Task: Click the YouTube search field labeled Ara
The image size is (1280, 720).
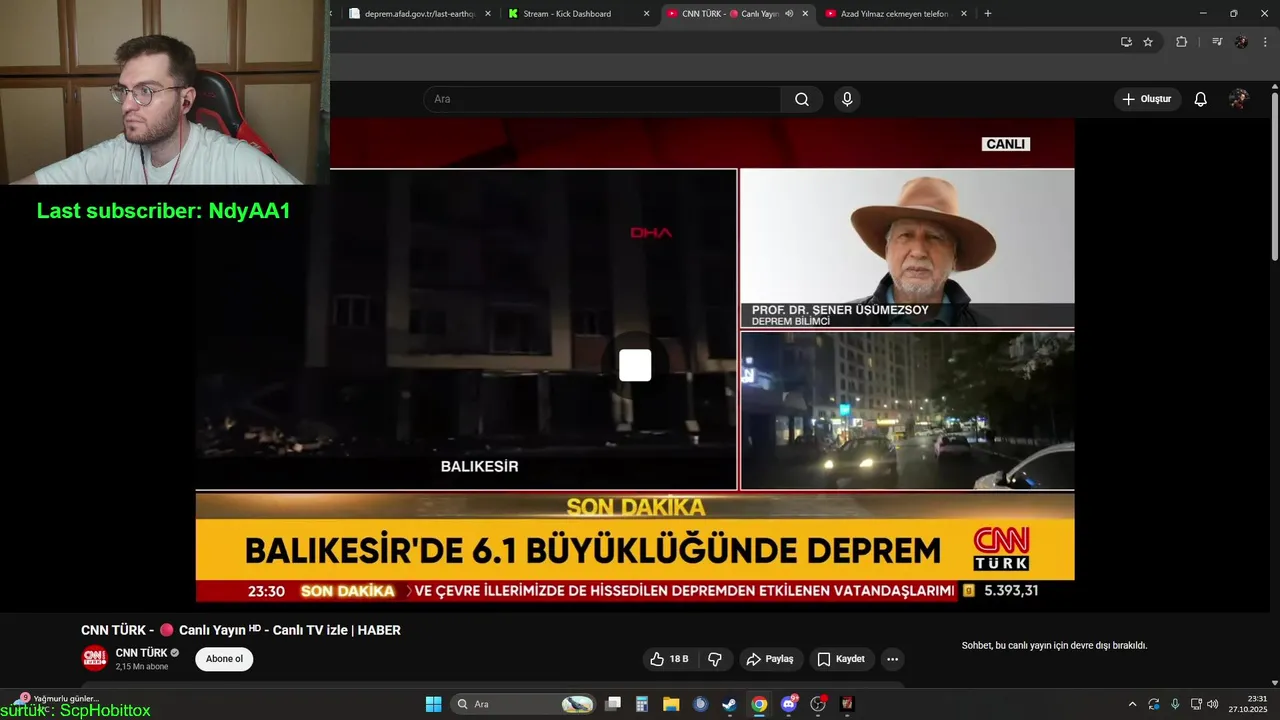Action: (602, 99)
